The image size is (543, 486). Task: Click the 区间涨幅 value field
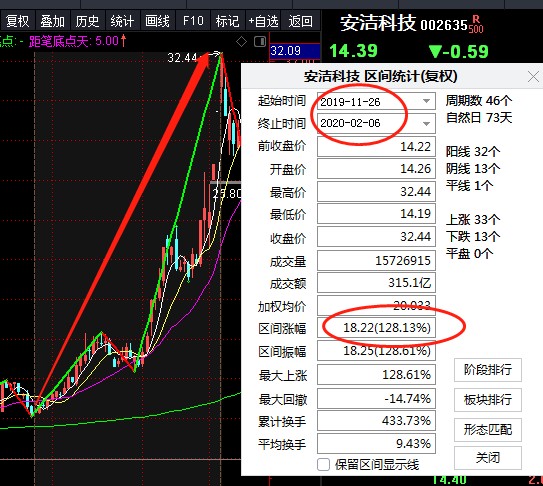(376, 328)
